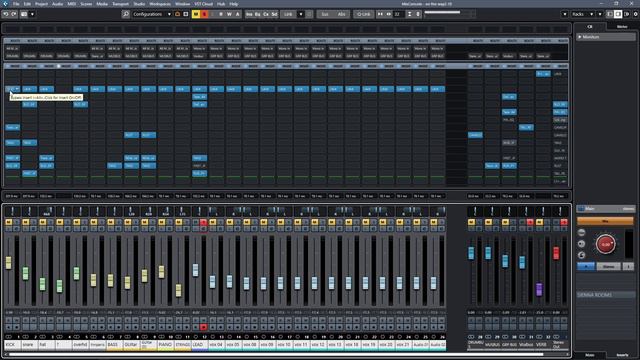Image resolution: width=640 pixels, height=360 pixels.
Task: Click the red control room level knob
Action: coord(605,244)
